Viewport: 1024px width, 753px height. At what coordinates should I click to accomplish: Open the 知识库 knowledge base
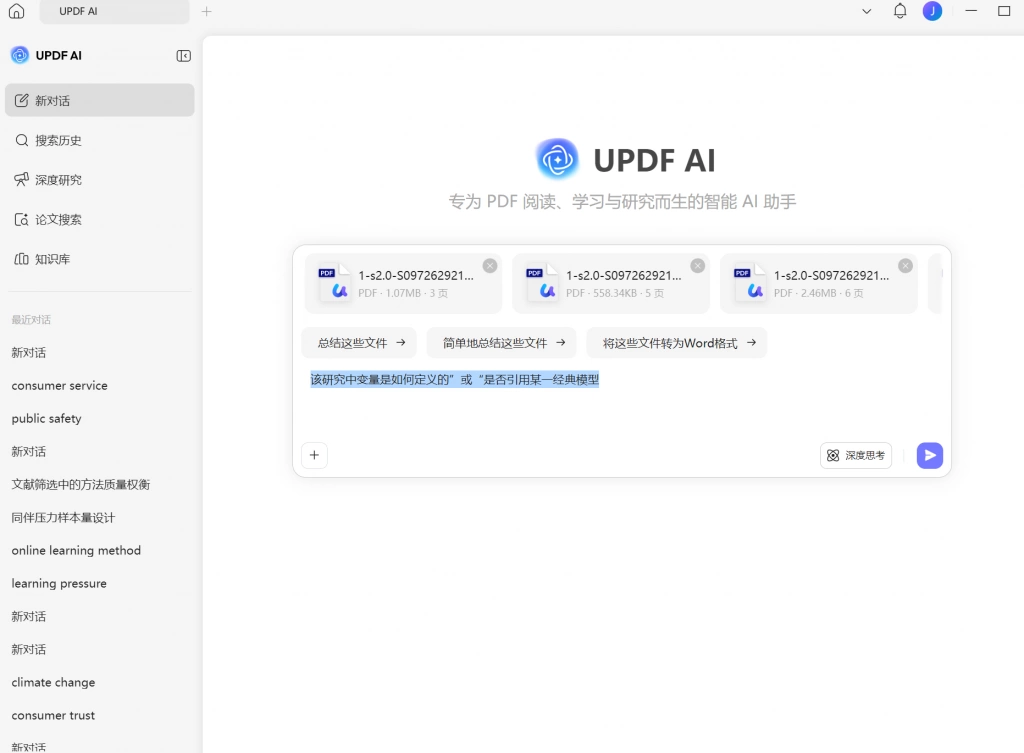click(x=99, y=259)
